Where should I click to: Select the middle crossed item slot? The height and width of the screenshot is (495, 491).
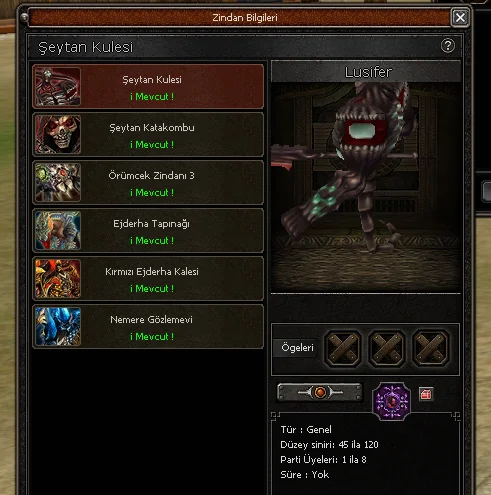tap(387, 348)
